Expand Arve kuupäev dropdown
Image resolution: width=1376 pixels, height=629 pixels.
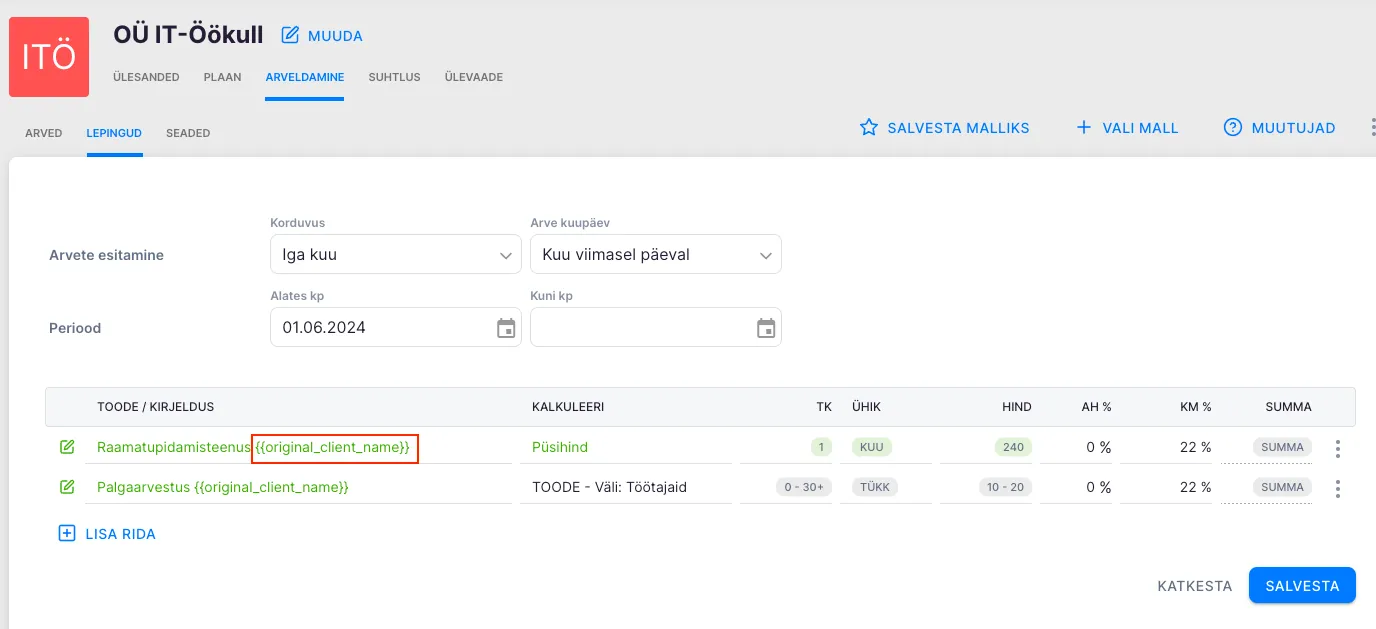click(655, 255)
